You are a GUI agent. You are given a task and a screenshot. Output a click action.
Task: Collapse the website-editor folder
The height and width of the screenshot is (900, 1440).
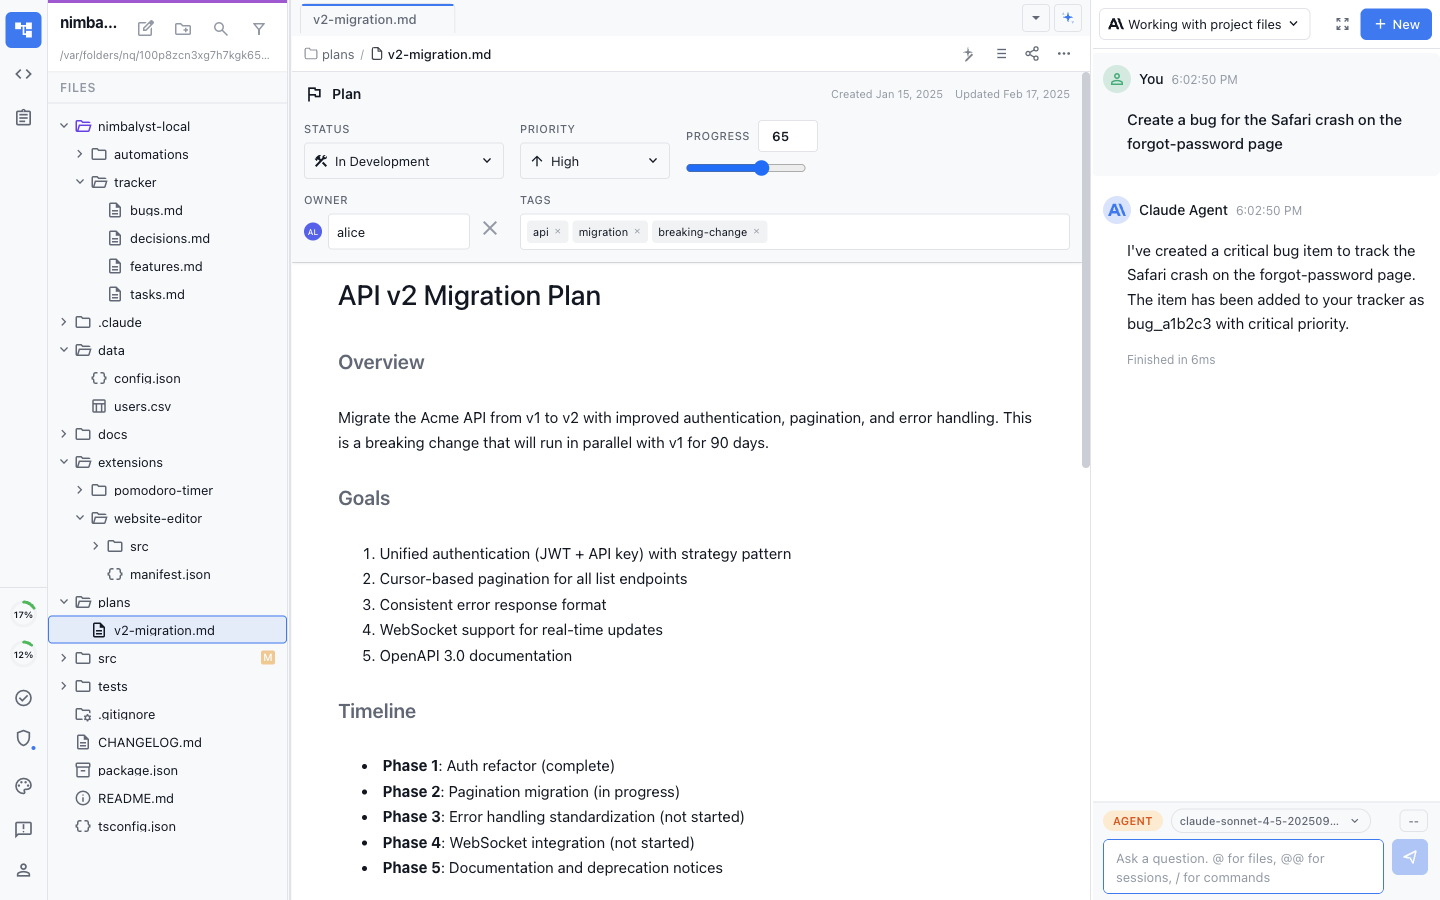point(80,518)
